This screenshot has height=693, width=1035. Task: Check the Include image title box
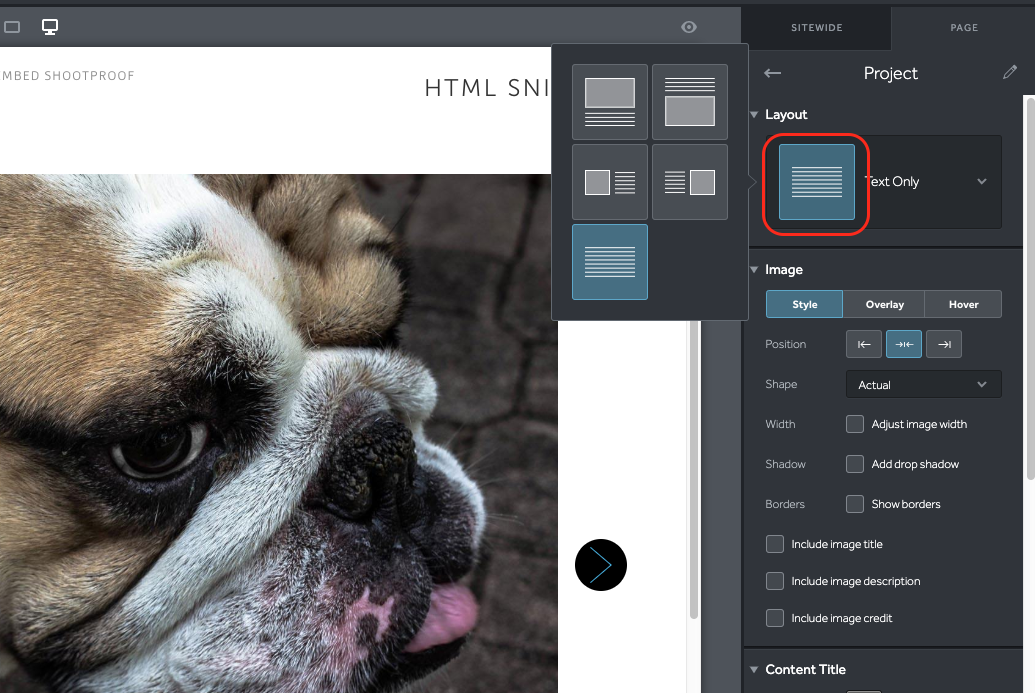pyautogui.click(x=775, y=544)
